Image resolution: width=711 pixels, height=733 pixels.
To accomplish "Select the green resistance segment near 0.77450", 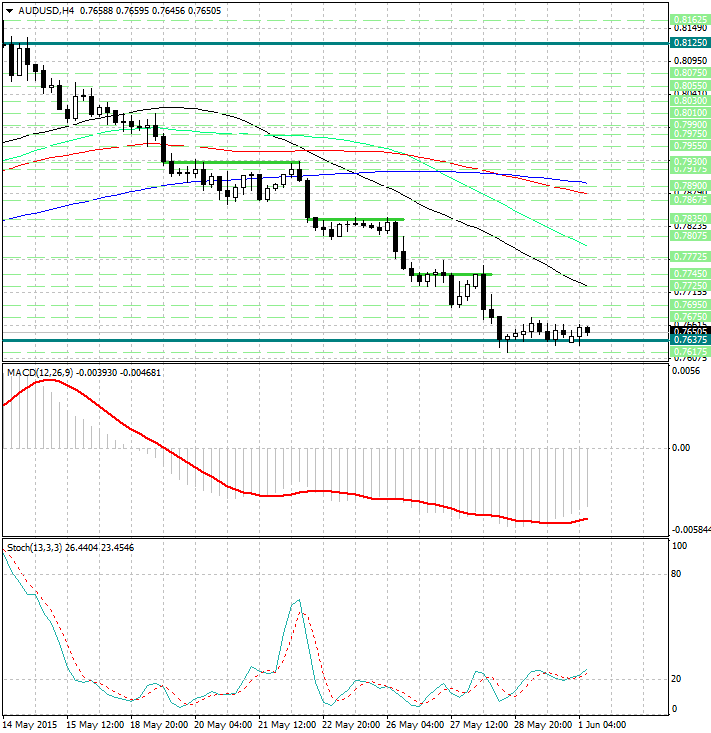I will click(451, 274).
